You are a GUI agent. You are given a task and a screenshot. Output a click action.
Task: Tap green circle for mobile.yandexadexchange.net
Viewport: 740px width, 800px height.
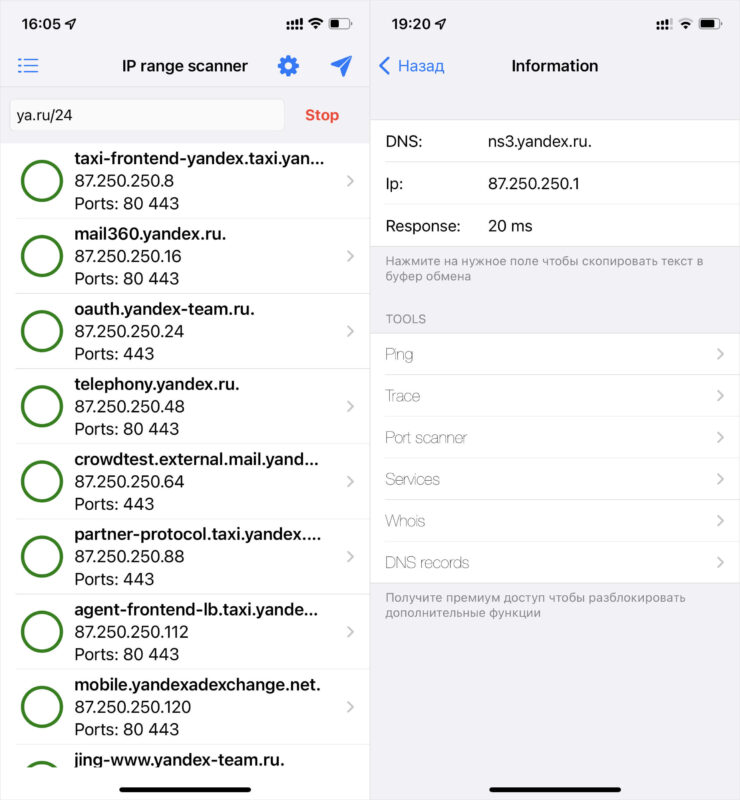point(42,707)
